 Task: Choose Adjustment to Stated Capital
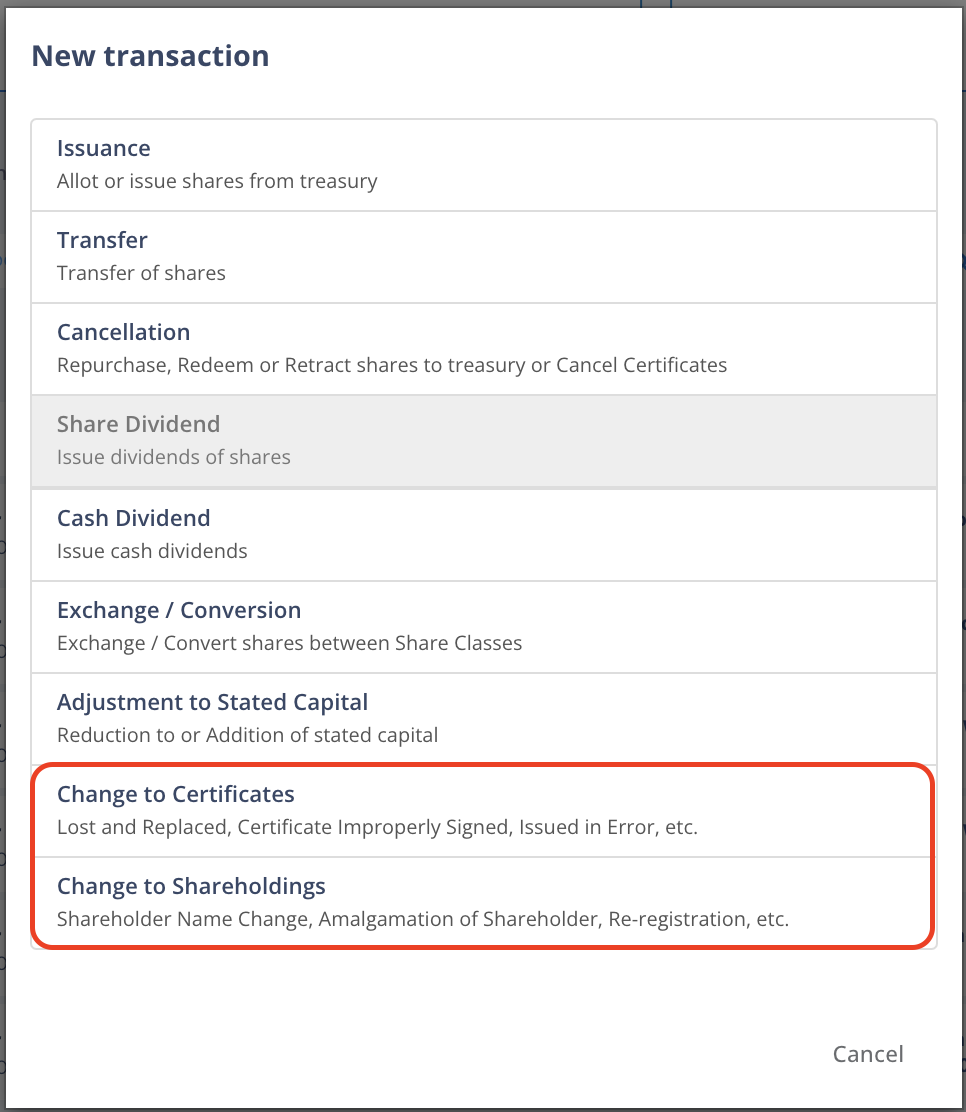tap(212, 703)
